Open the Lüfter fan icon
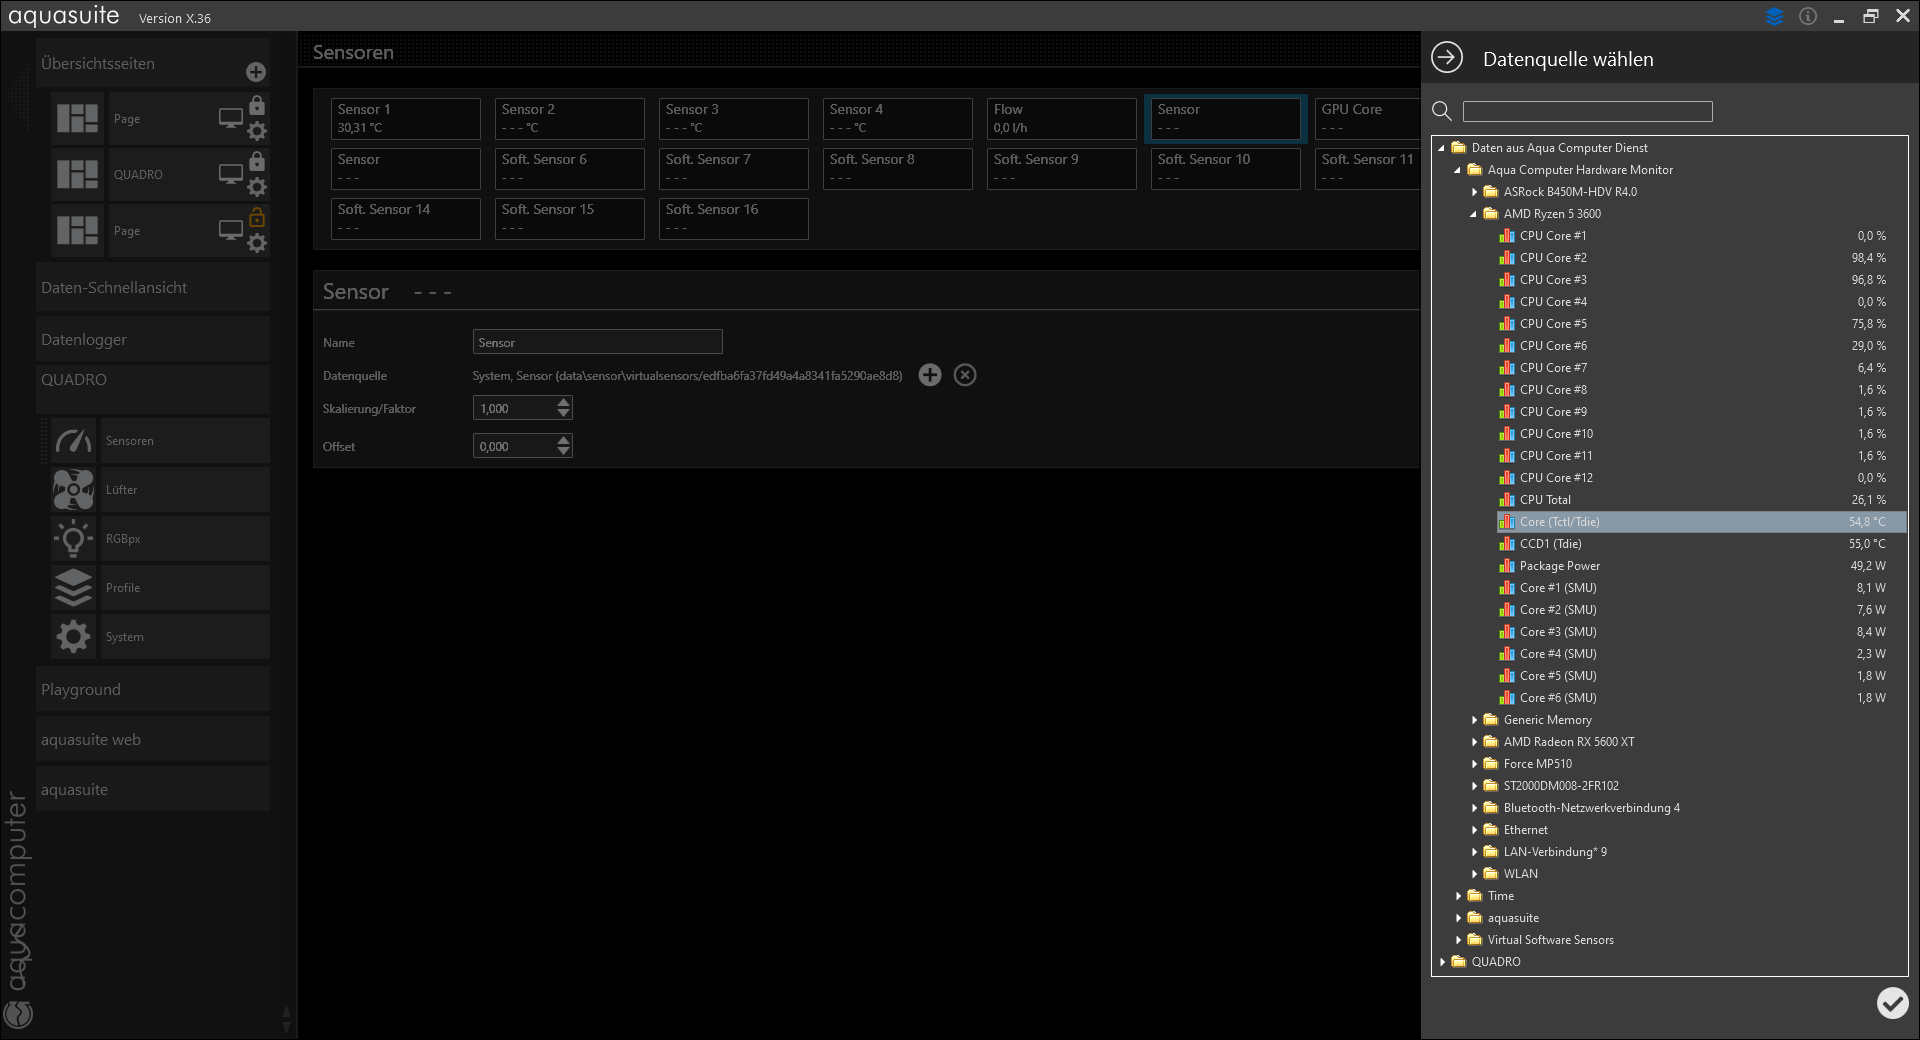Screen dimensions: 1920x1040 tap(73, 490)
